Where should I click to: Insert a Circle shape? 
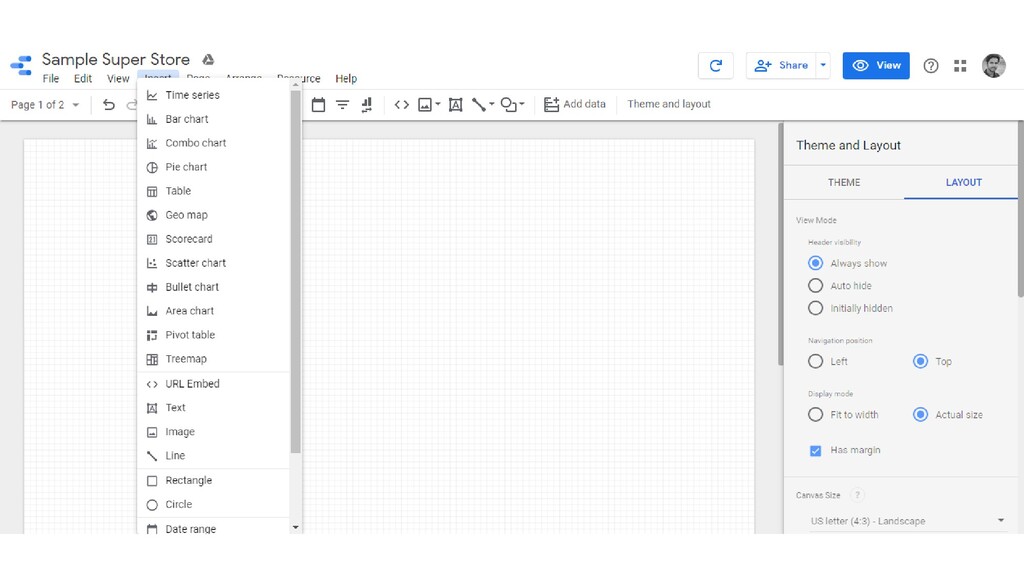tap(214, 504)
